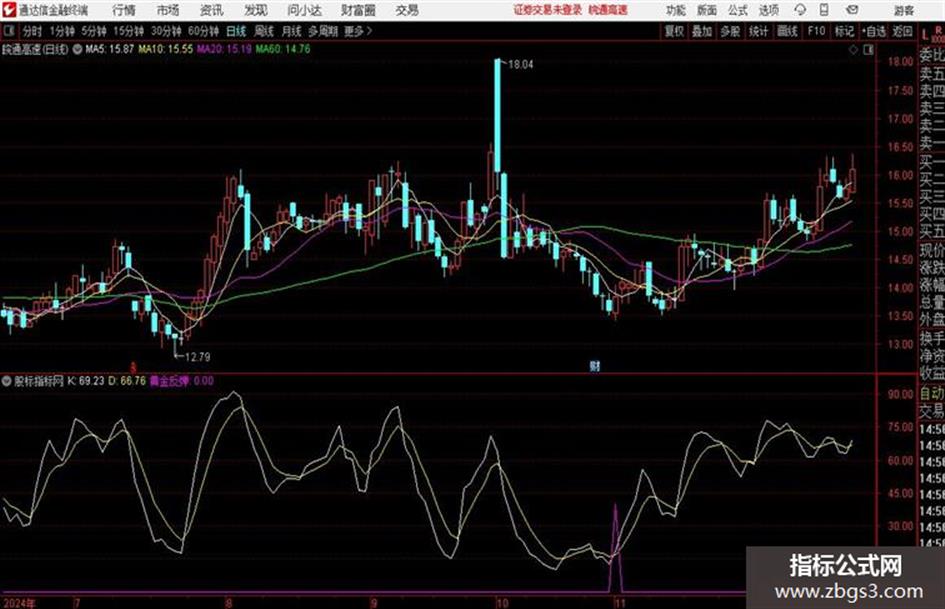This screenshot has height=609, width=945.
Task: Click the 证券交易未登录 link
Action: point(548,10)
